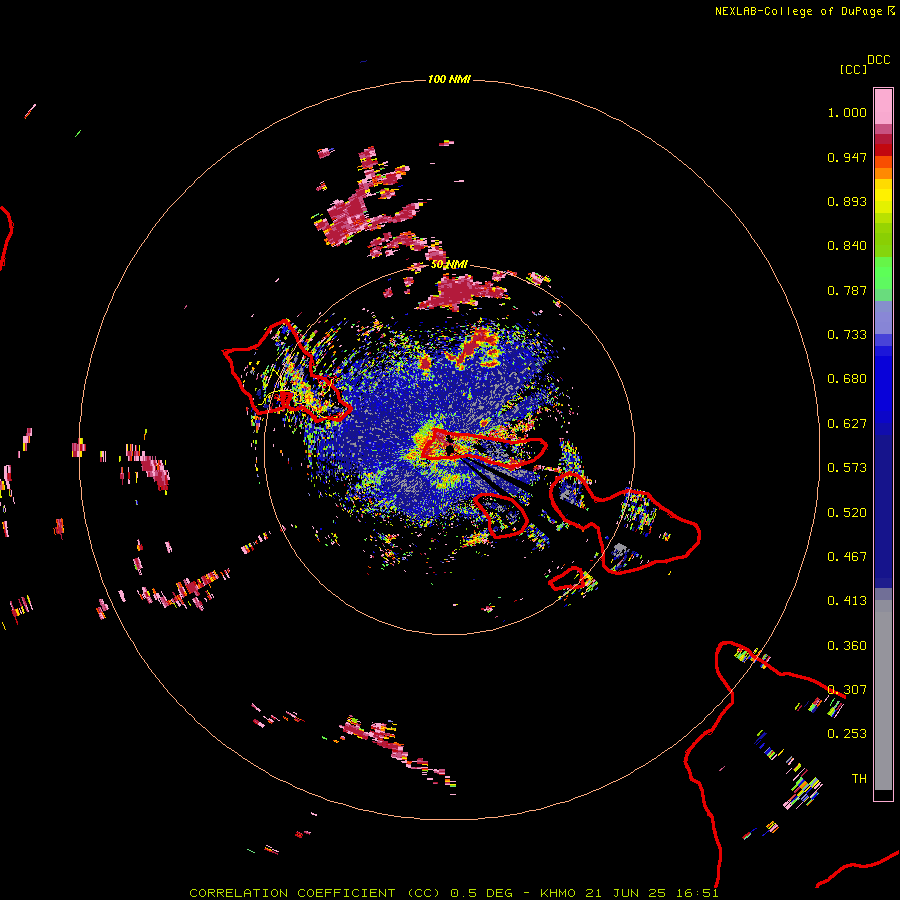Screen dimensions: 900x900
Task: Click the Correlation Coefficient KHMO product caption
Action: [x=453, y=893]
